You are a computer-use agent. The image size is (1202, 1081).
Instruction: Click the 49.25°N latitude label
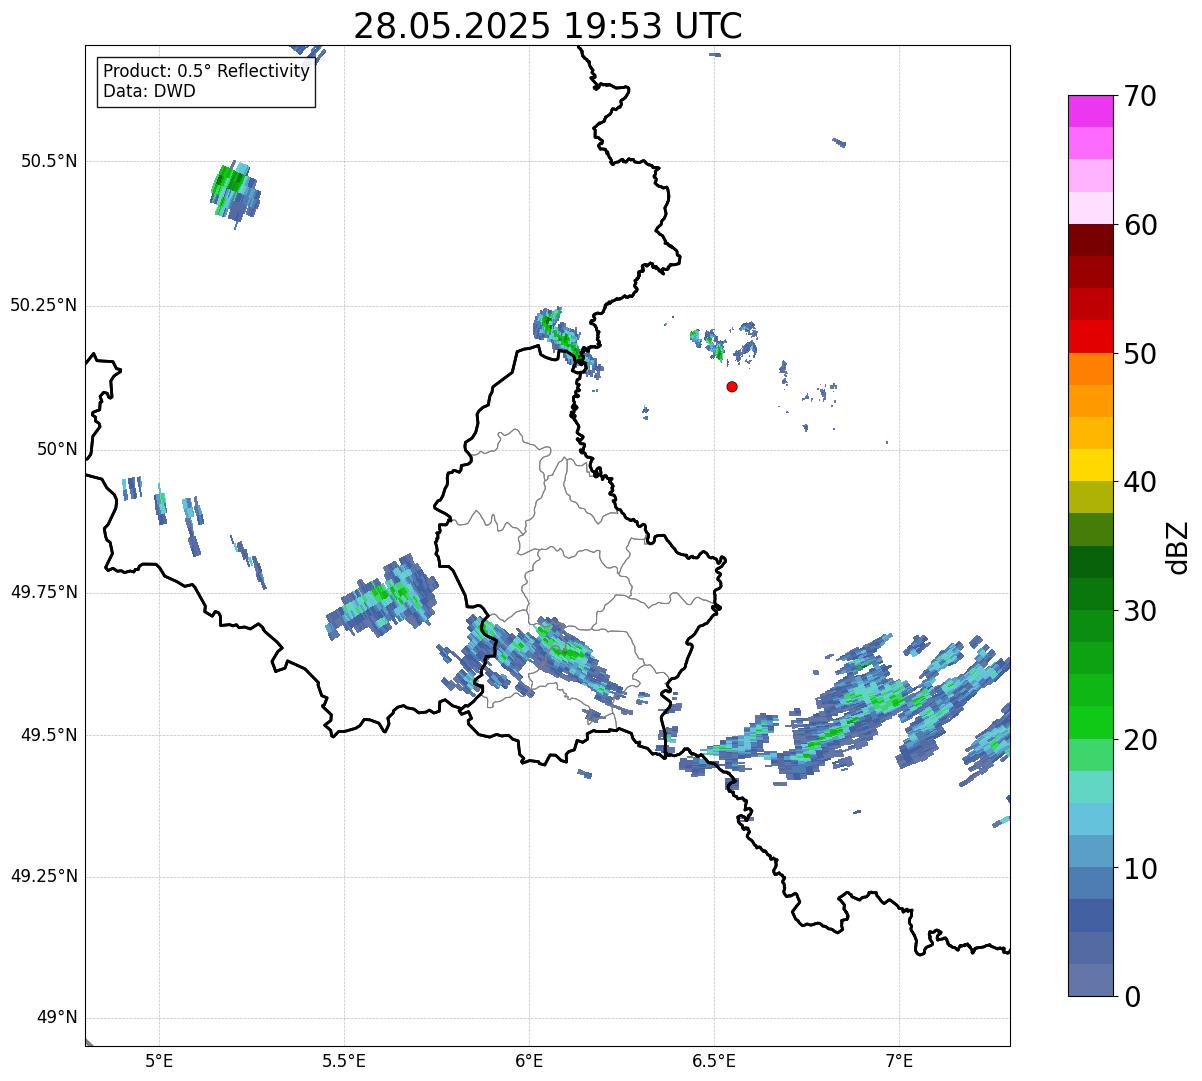[x=44, y=876]
